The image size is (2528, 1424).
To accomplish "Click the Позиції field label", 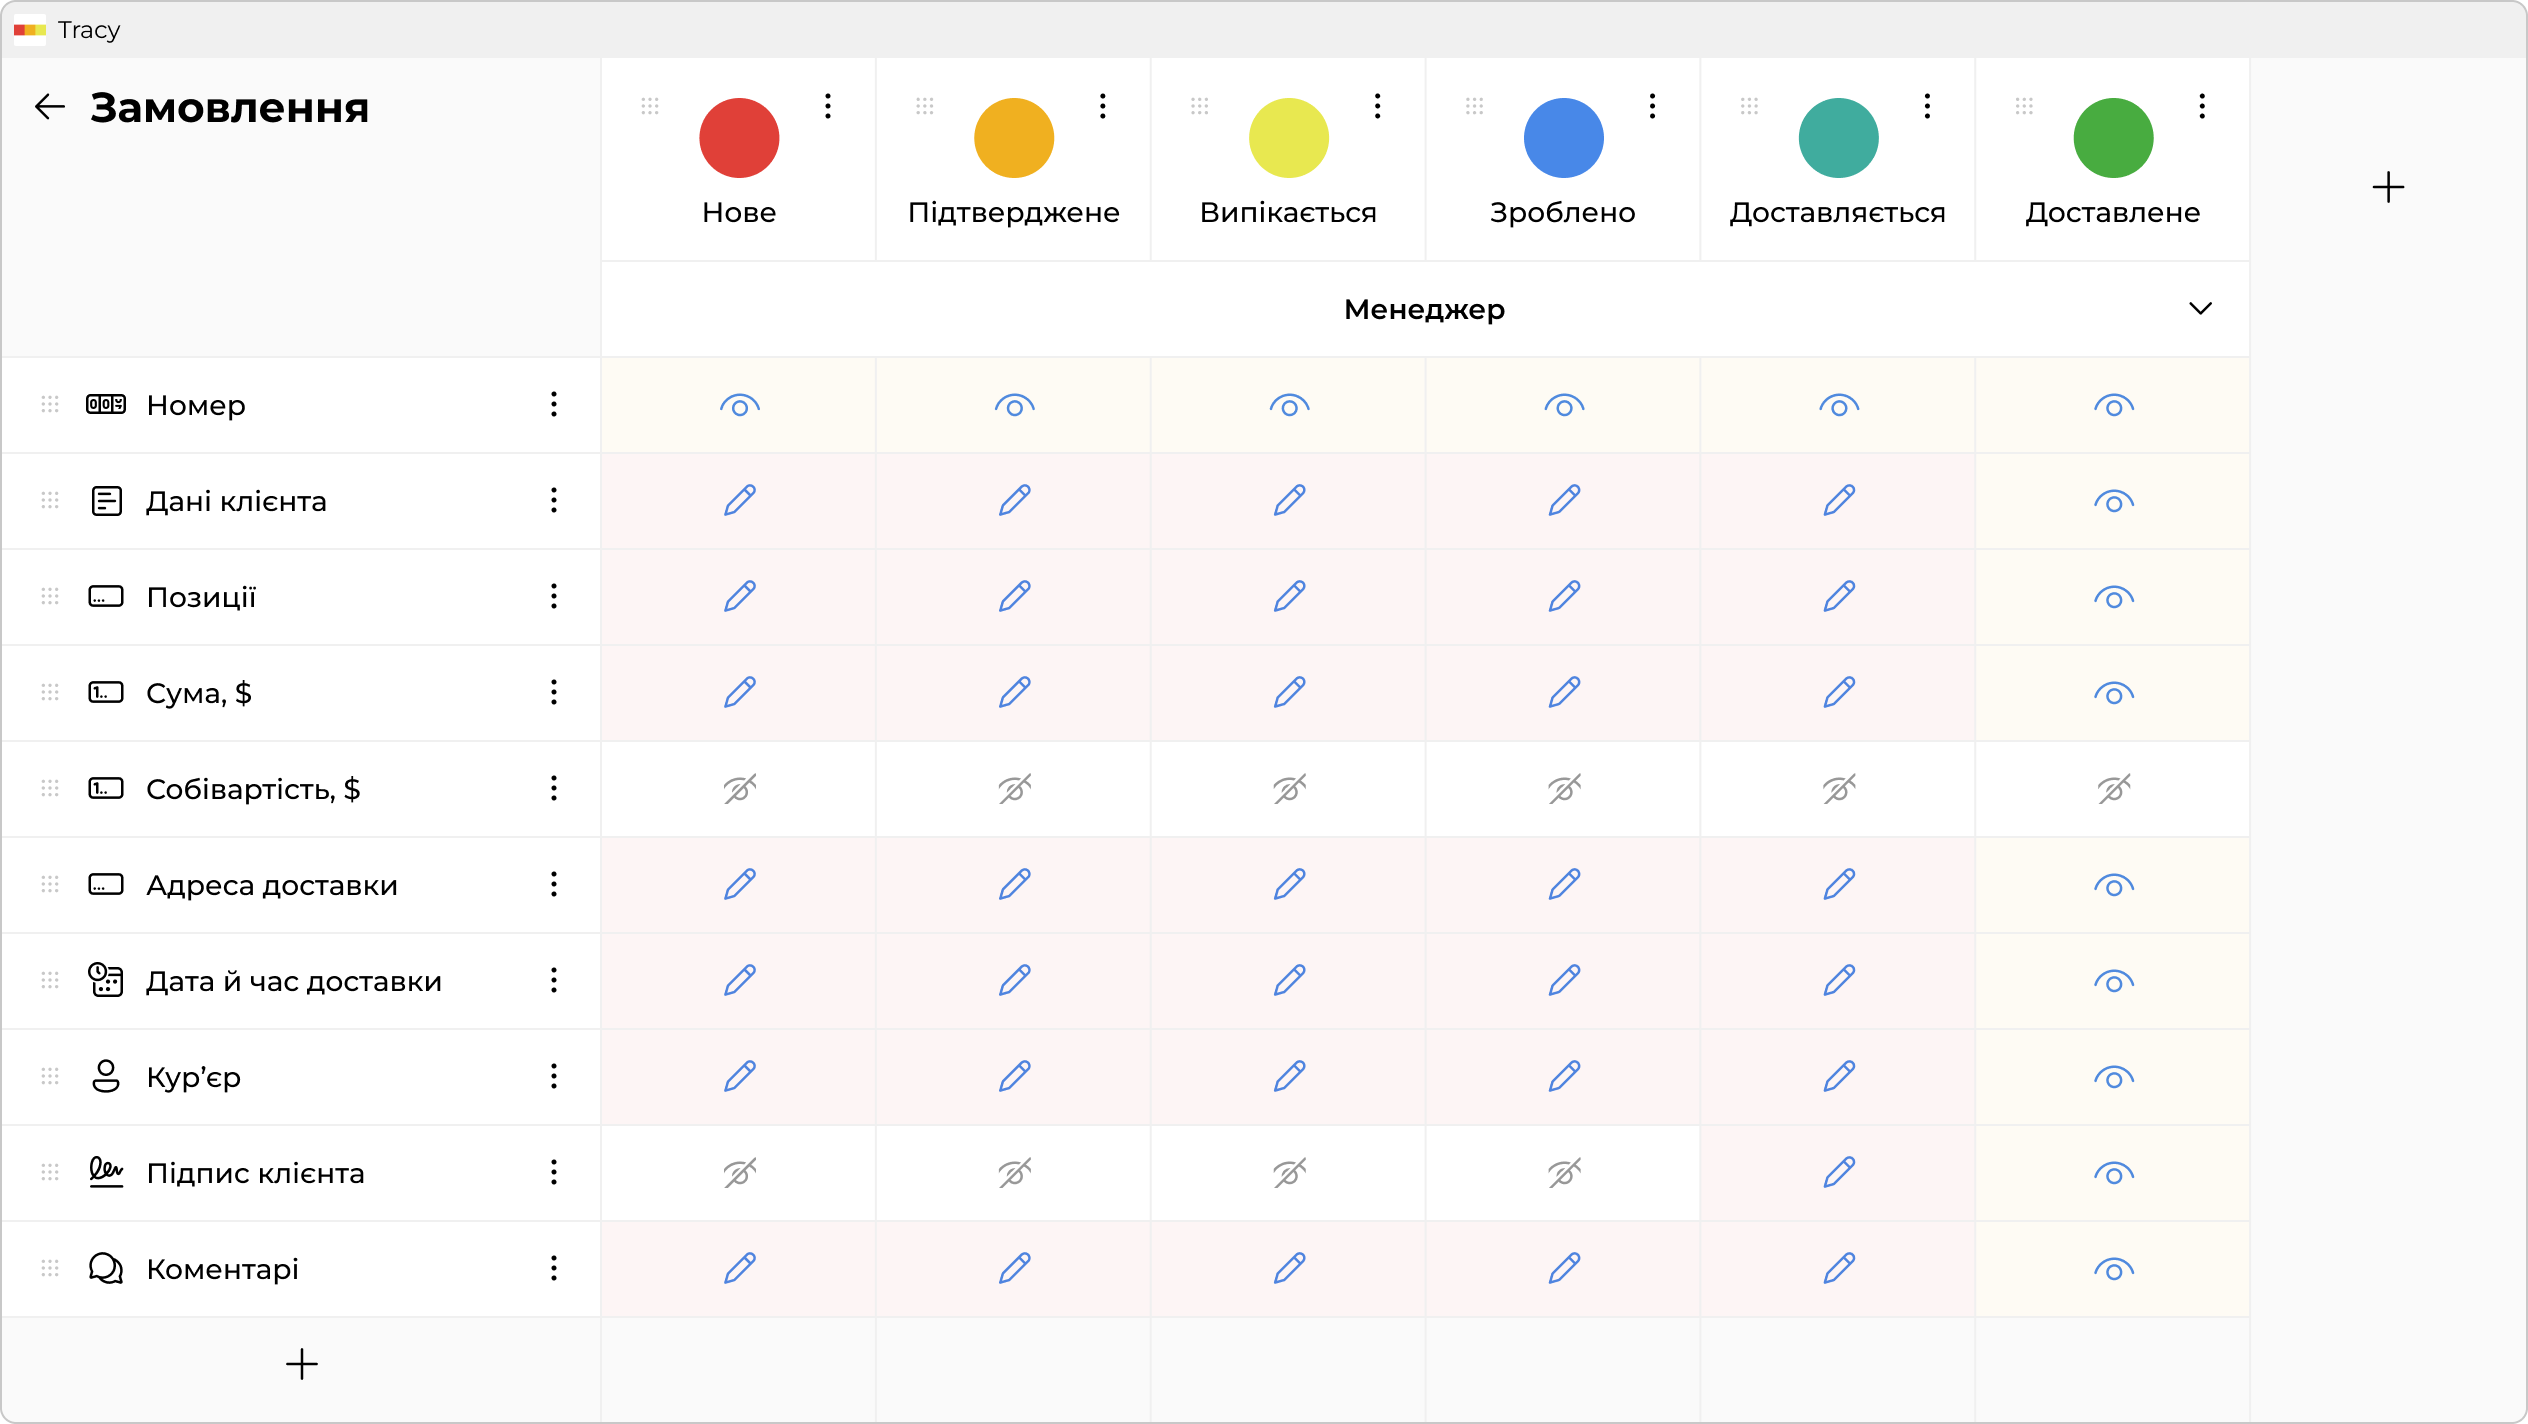I will click(201, 597).
